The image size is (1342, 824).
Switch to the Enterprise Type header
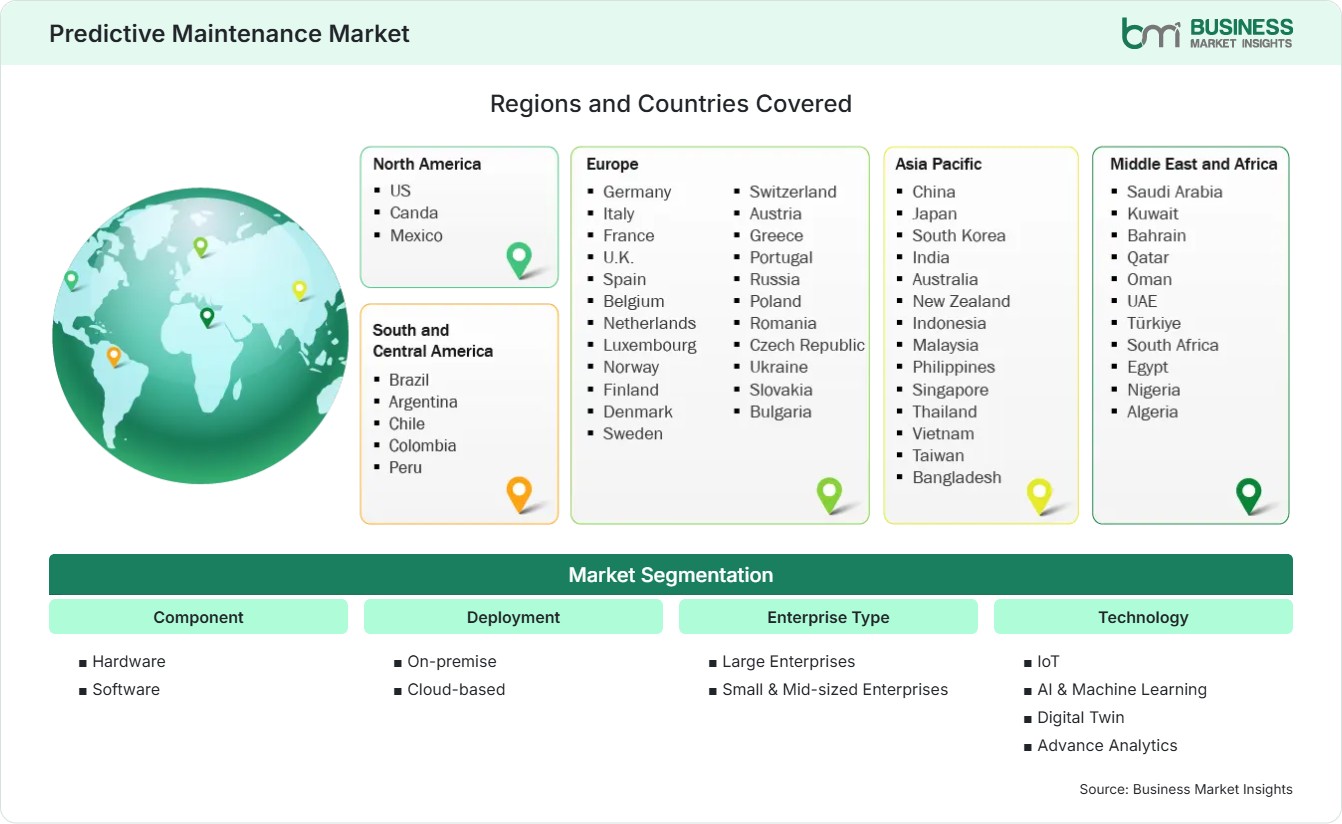coord(828,617)
